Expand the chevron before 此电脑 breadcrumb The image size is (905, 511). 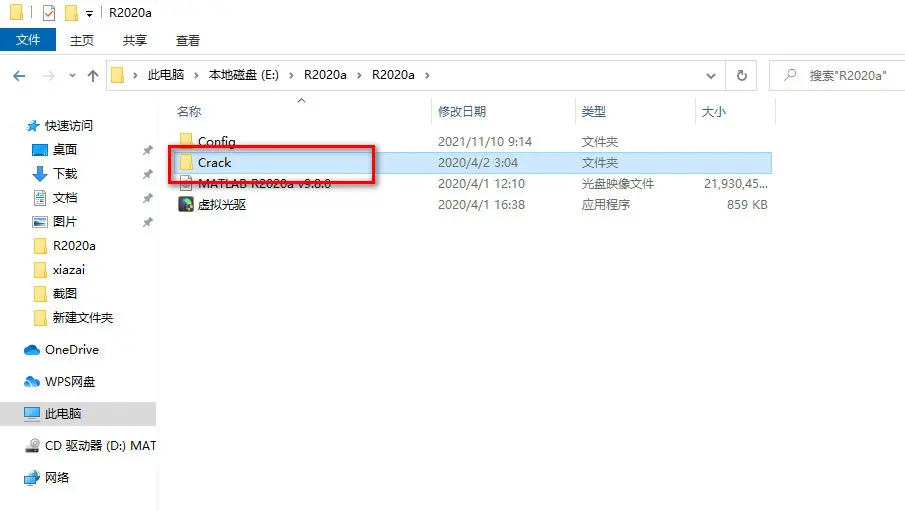tap(135, 76)
